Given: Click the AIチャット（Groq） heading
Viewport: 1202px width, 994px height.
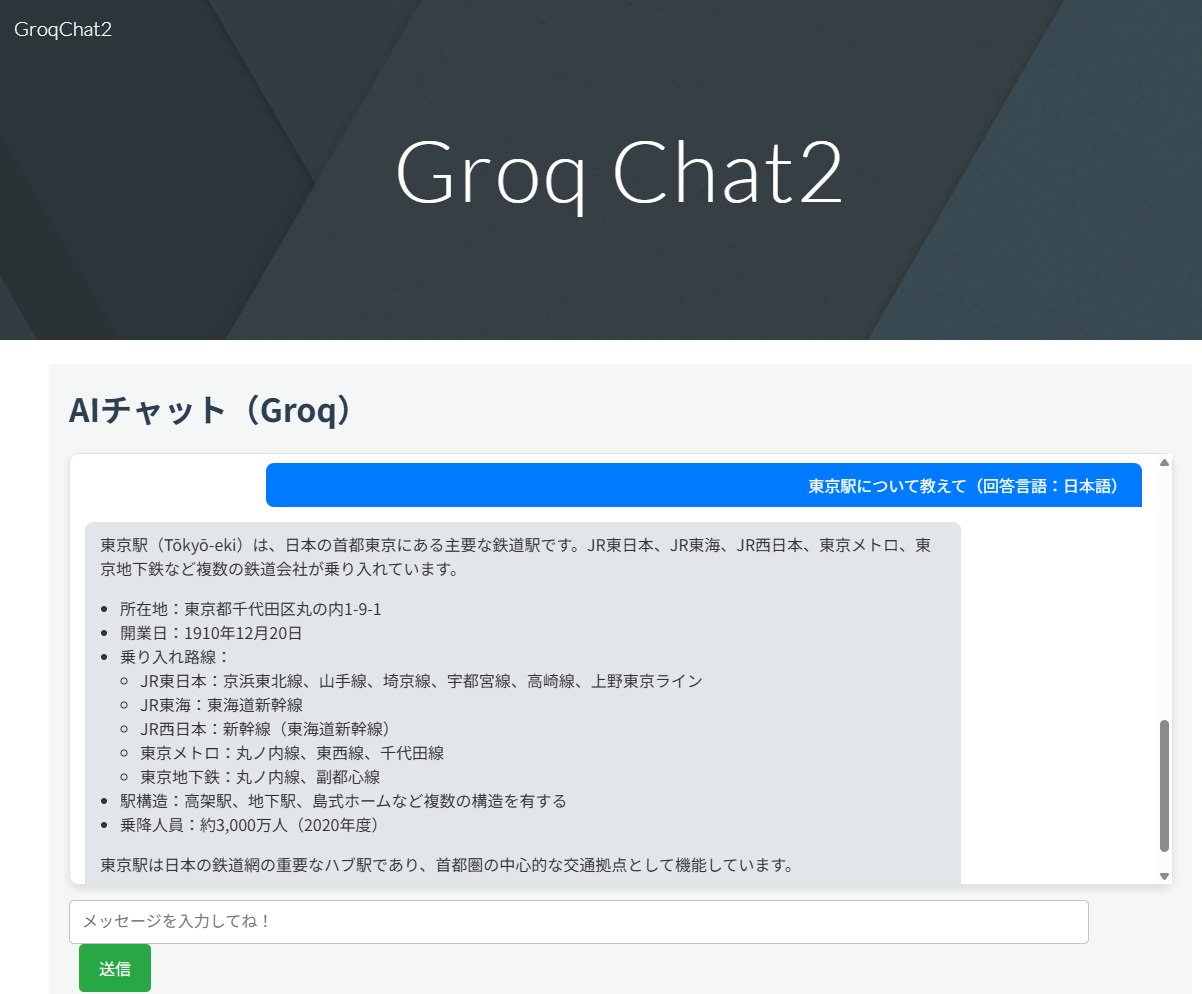Looking at the screenshot, I should [211, 409].
